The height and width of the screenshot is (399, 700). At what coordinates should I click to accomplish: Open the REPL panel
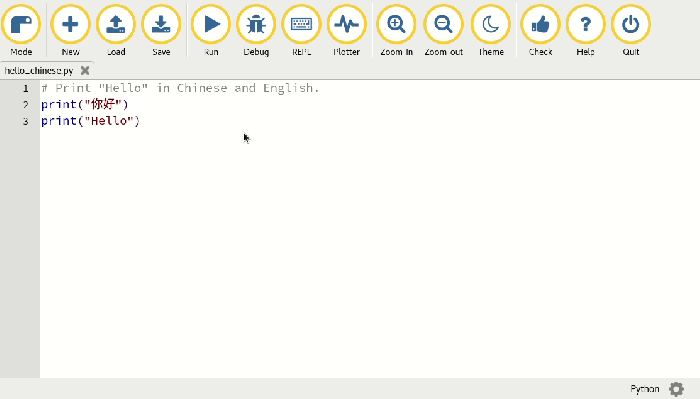pos(301,30)
